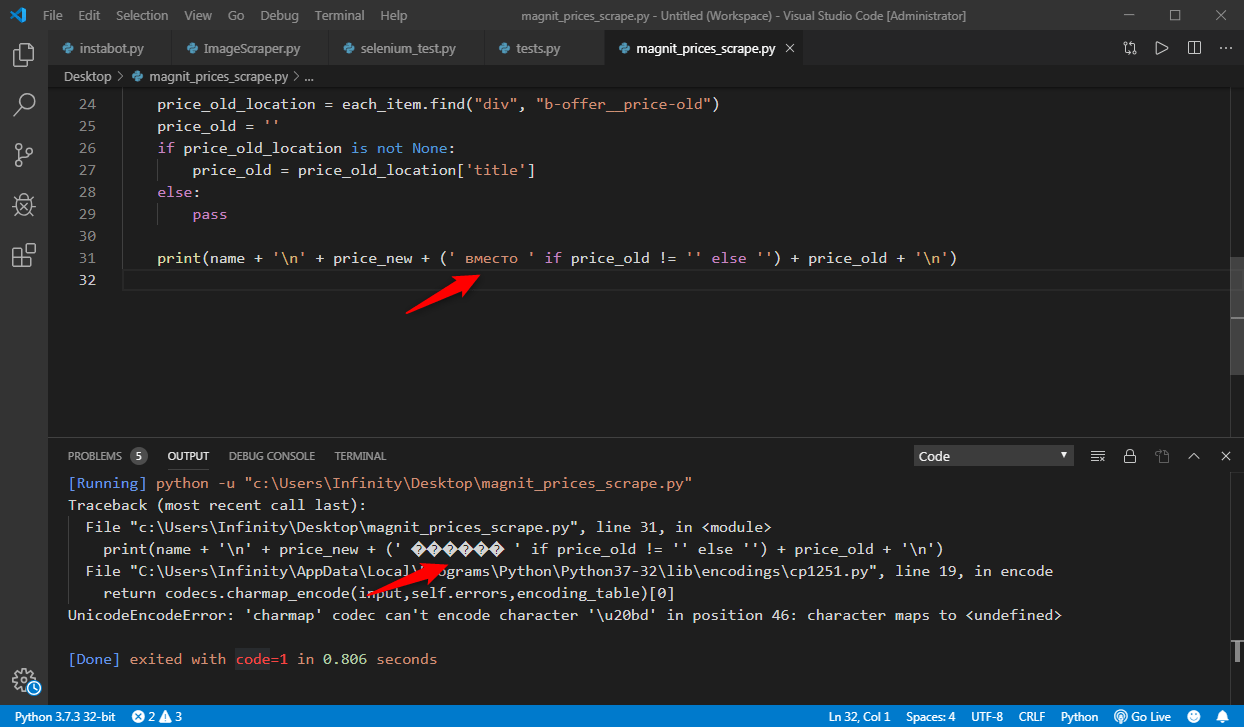Open the Selection menu

pyautogui.click(x=142, y=16)
